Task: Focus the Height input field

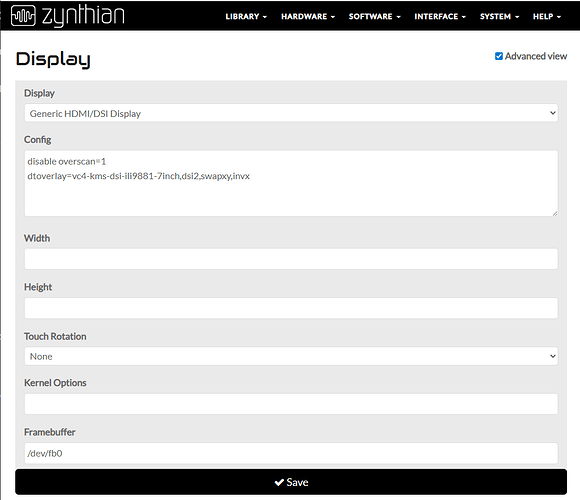Action: pyautogui.click(x=291, y=308)
